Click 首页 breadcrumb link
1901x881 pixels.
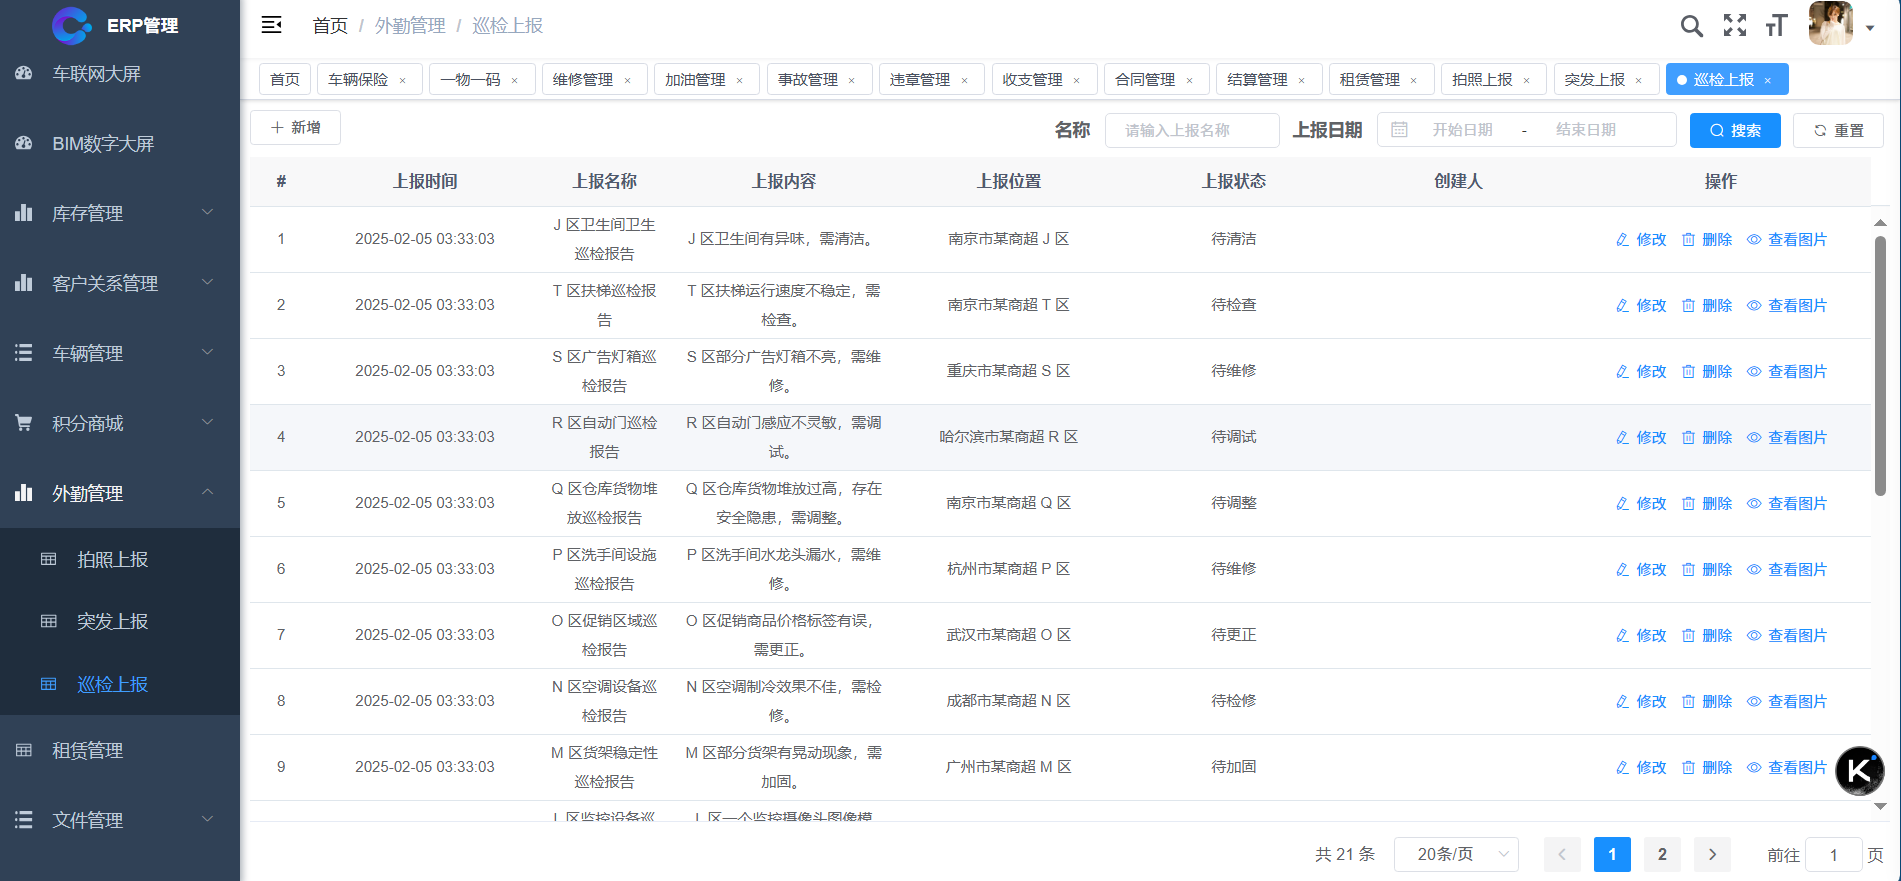330,26
